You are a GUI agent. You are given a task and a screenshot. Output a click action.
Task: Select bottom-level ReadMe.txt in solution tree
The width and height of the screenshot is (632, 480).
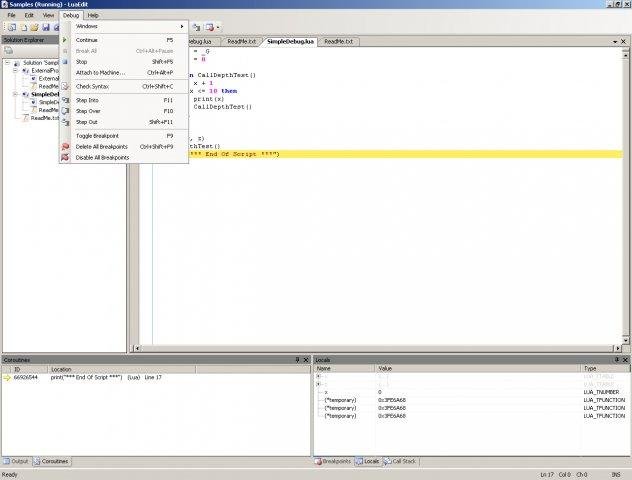[44, 118]
